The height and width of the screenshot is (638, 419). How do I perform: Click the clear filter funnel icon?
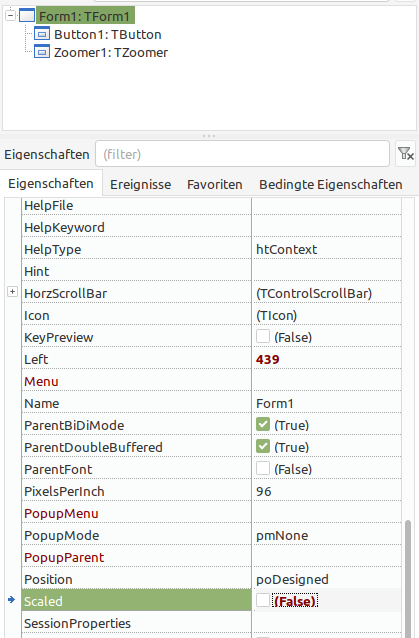pyautogui.click(x=406, y=154)
